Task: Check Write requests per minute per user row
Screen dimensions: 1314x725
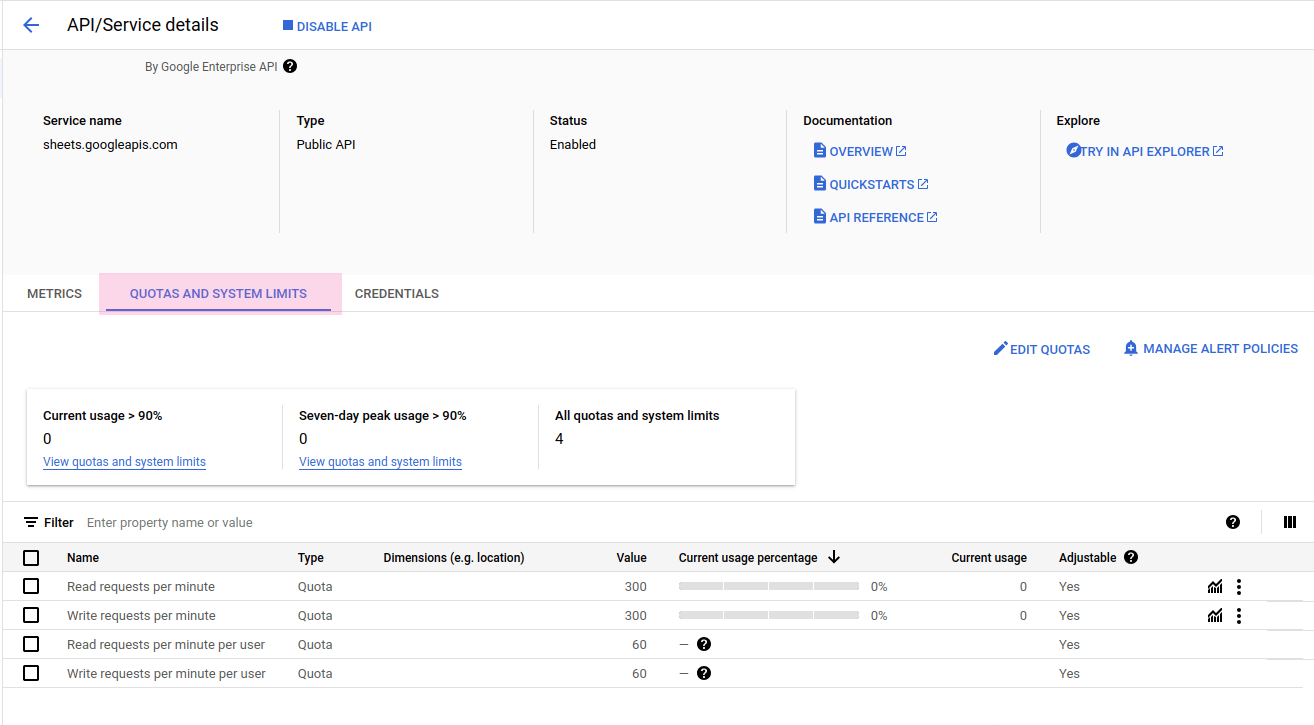Action: pyautogui.click(x=31, y=674)
